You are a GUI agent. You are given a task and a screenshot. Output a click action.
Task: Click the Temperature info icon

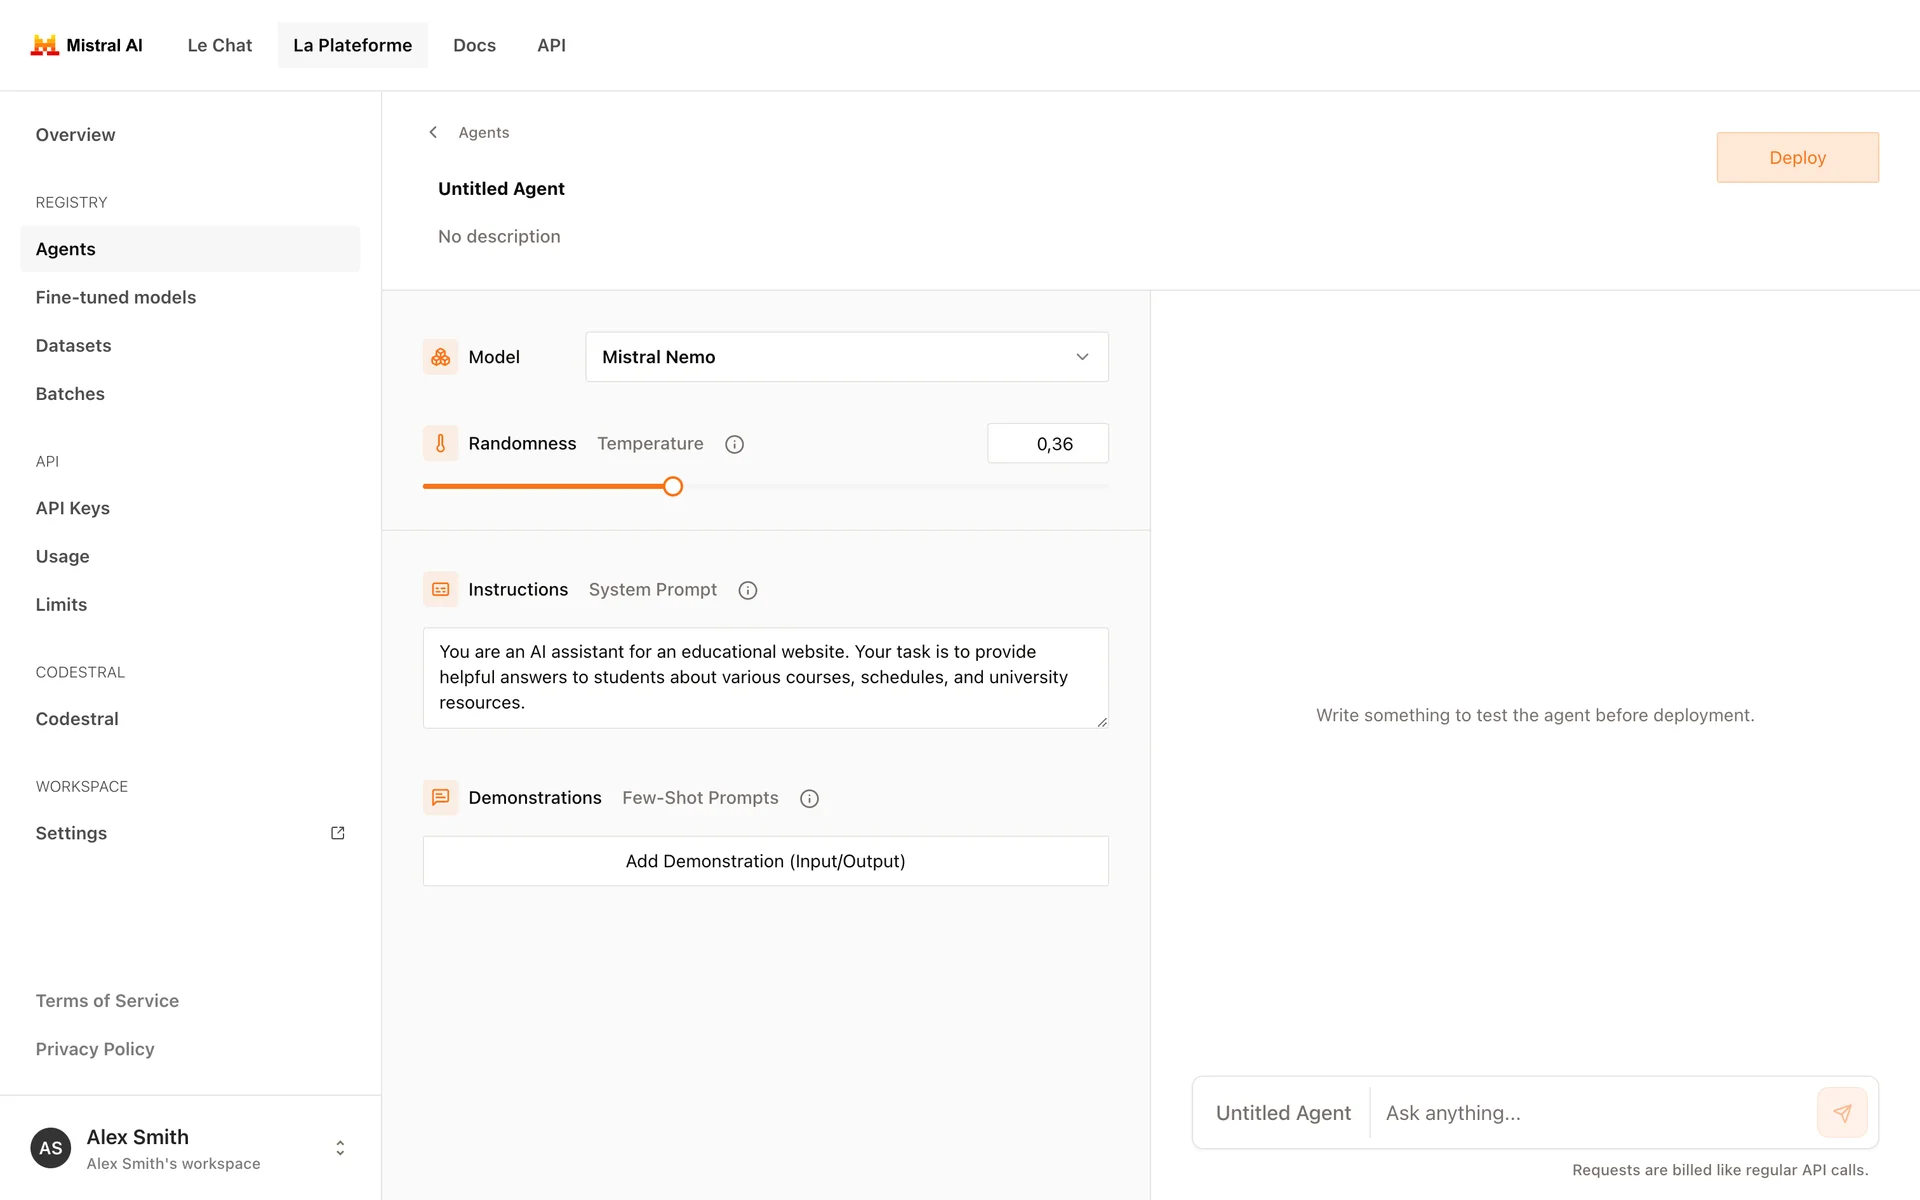(734, 444)
